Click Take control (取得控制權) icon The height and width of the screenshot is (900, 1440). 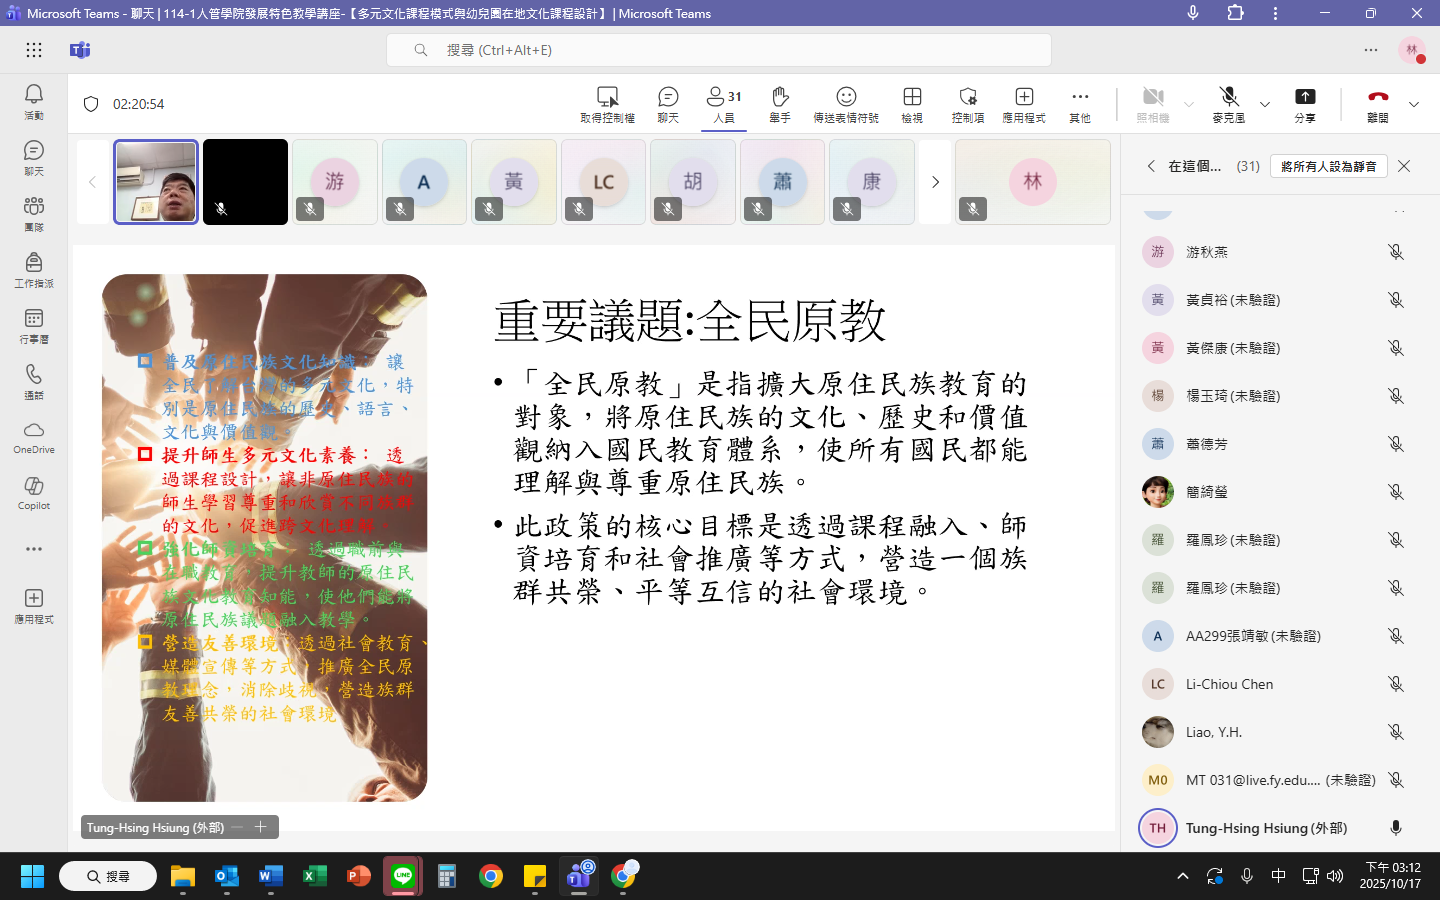[x=607, y=103]
